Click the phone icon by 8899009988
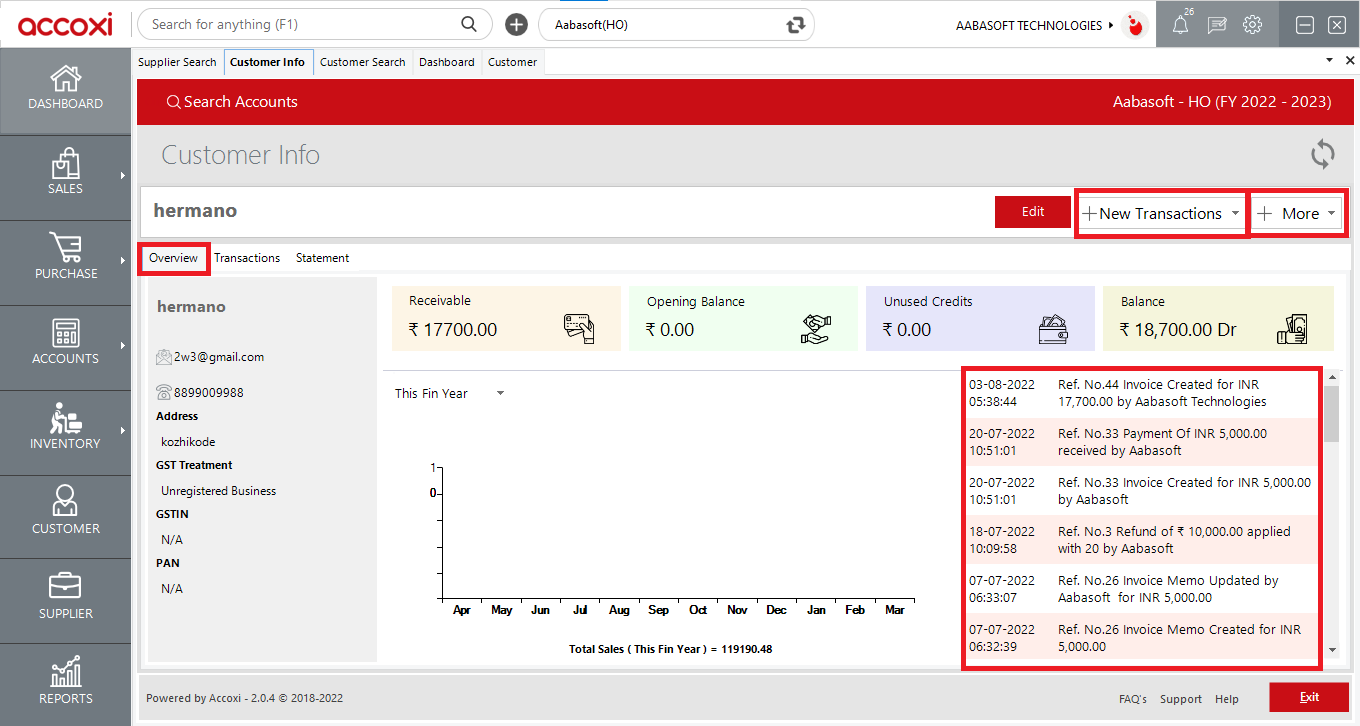Screen dimensions: 1360x726 pyautogui.click(x=165, y=392)
